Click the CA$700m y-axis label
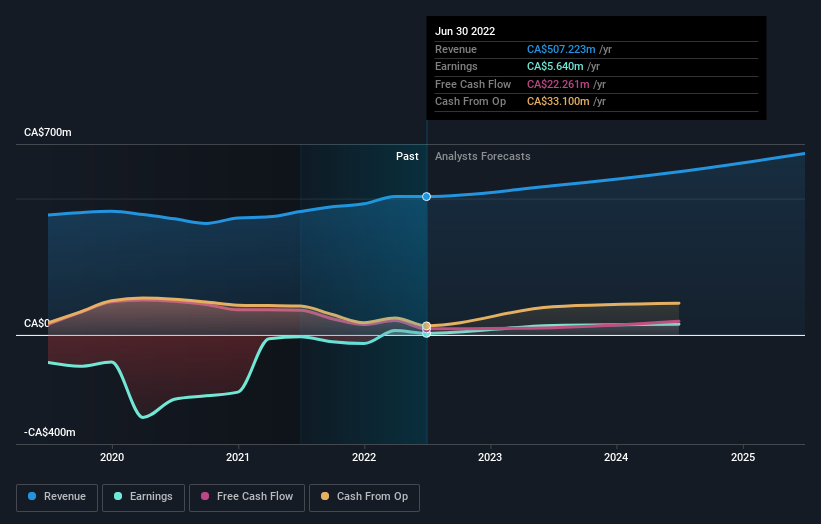 point(48,132)
